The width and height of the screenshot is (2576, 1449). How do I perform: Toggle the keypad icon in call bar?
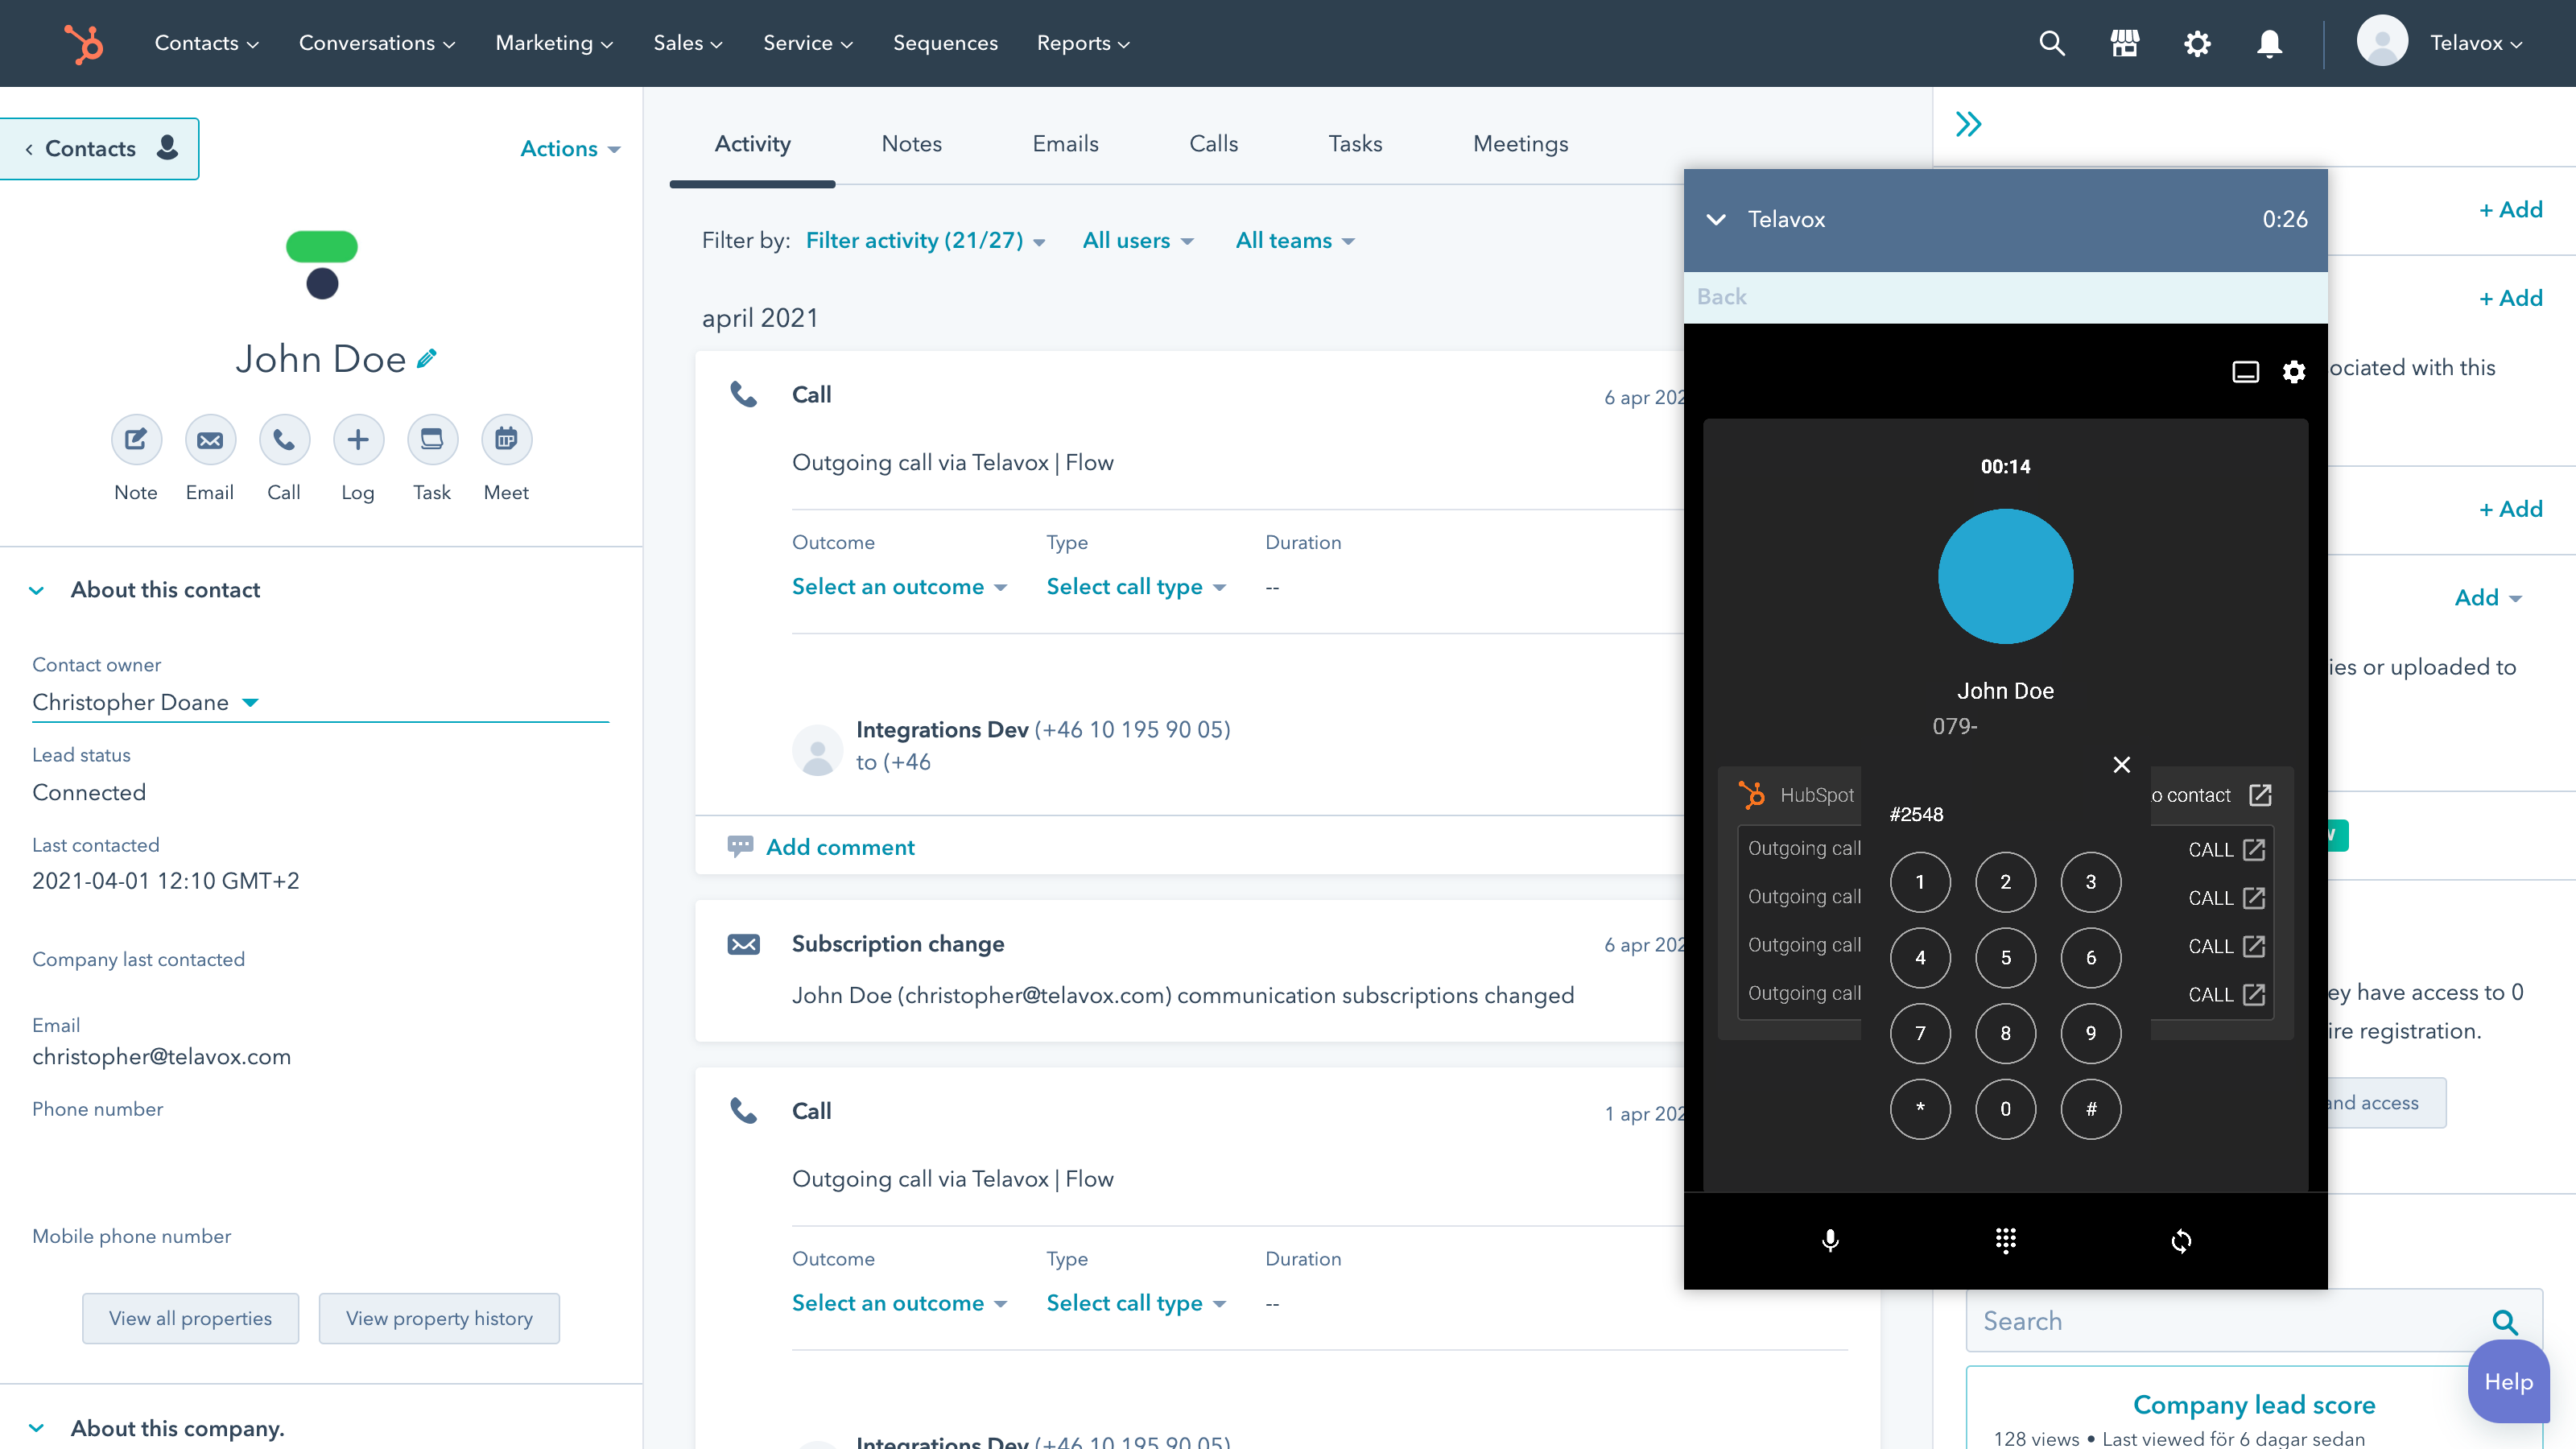coord(2005,1241)
